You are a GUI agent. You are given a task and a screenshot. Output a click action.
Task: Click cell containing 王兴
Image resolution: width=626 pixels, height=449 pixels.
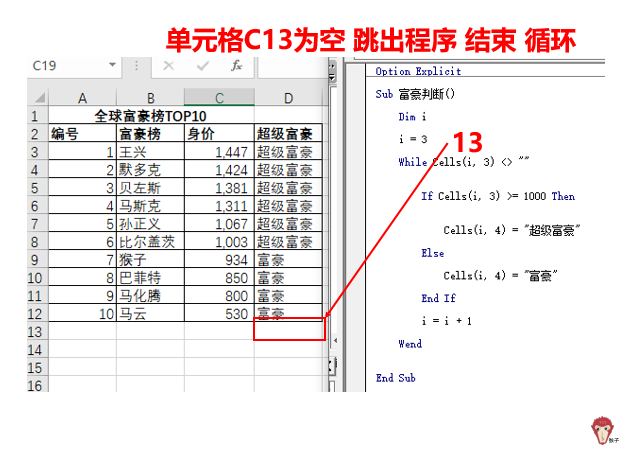[x=151, y=152]
